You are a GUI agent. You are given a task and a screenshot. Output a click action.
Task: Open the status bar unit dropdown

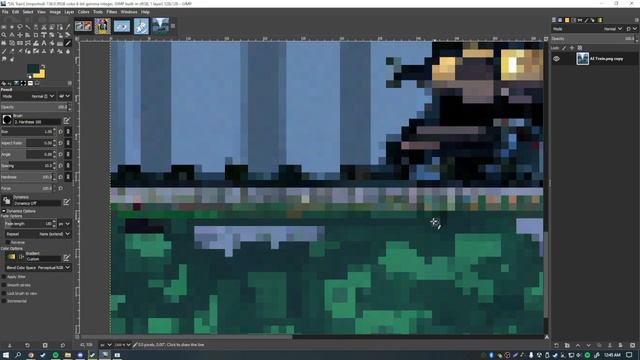106,345
